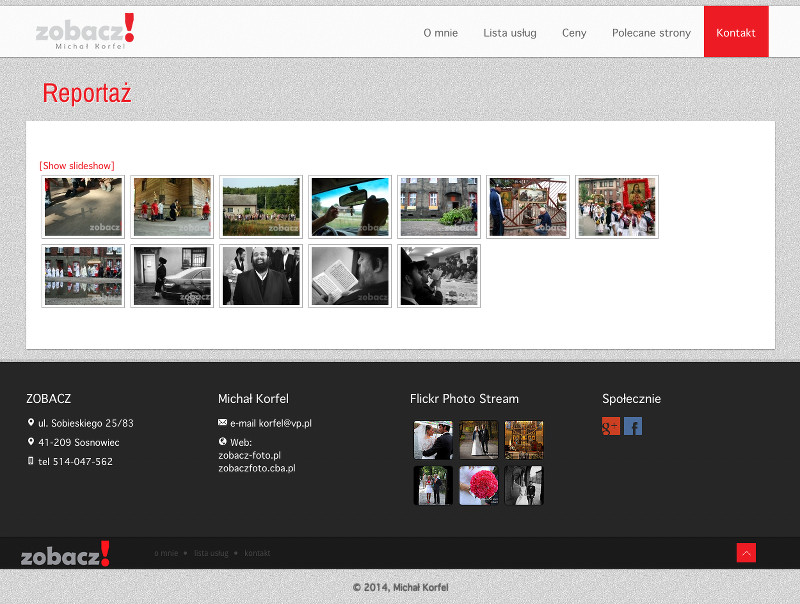The height and width of the screenshot is (604, 800).
Task: Click the zobacz! logo in footer
Action: [66, 554]
